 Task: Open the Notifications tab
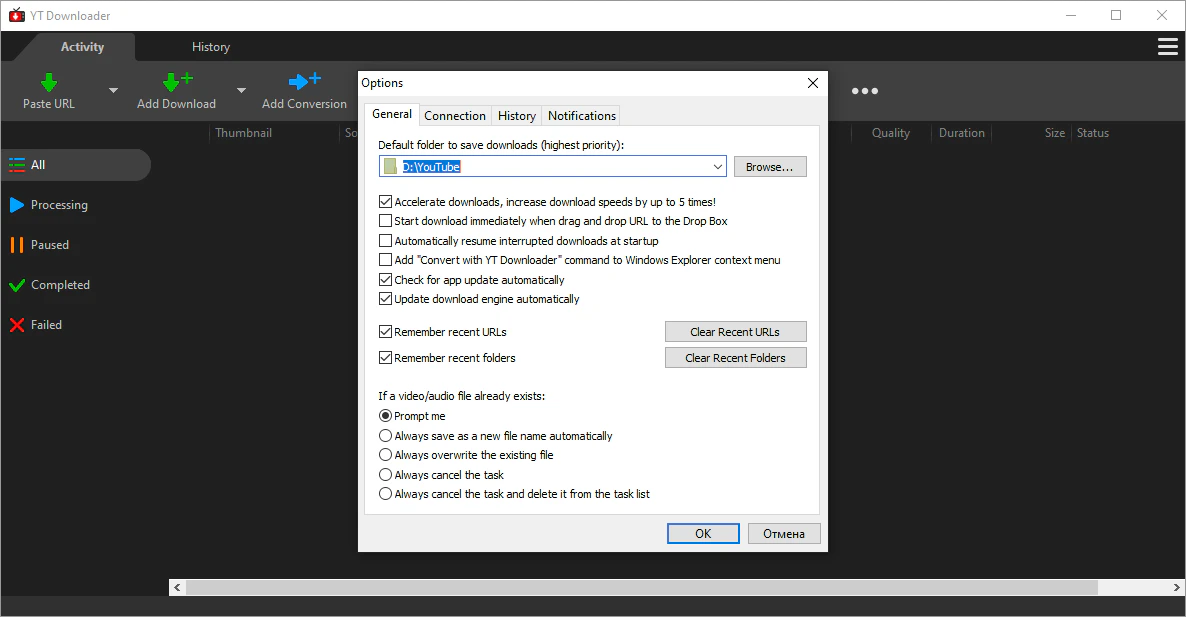tap(581, 115)
